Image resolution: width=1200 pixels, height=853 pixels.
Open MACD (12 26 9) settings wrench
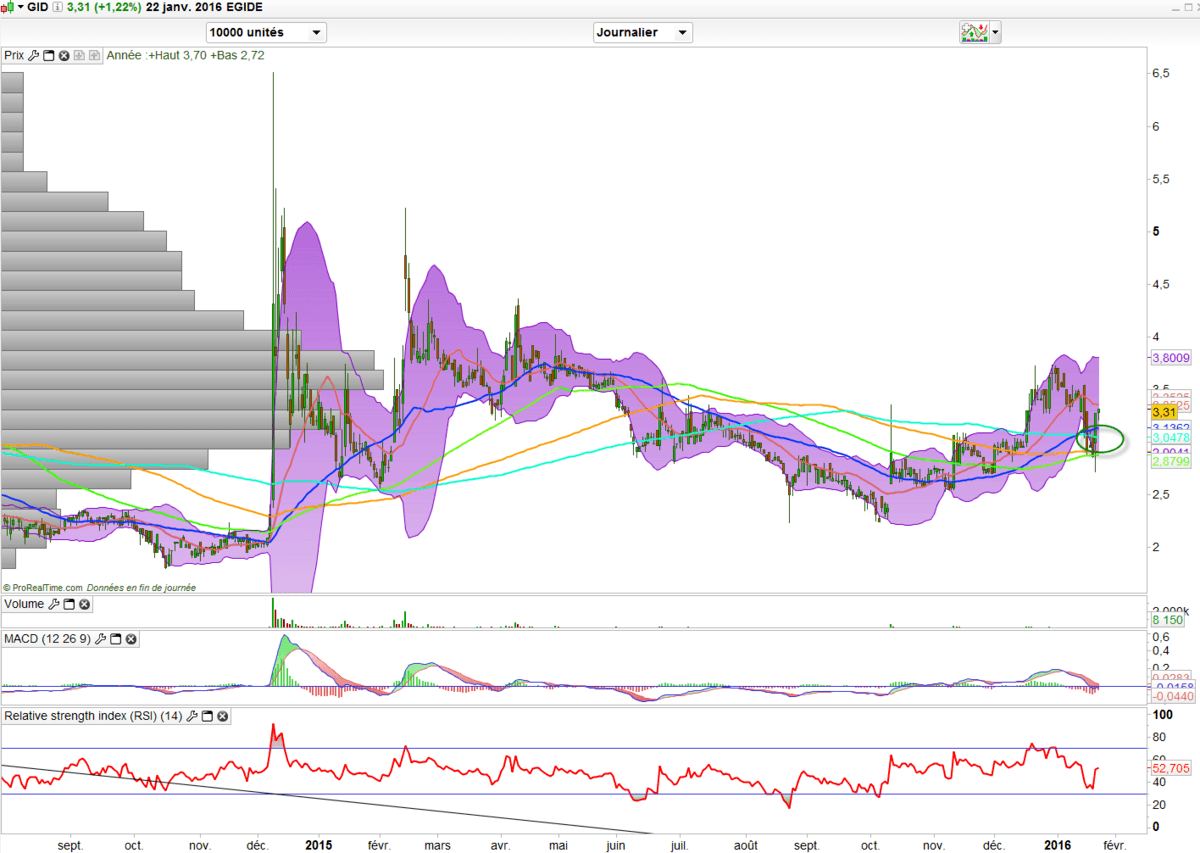coord(100,639)
